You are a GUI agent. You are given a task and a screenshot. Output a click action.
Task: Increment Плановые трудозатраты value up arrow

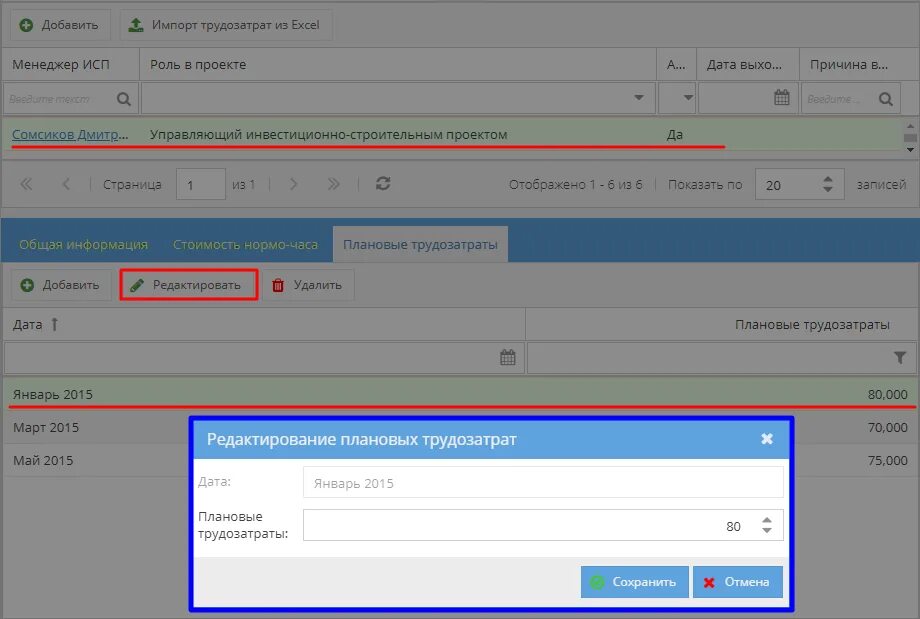coord(766,520)
